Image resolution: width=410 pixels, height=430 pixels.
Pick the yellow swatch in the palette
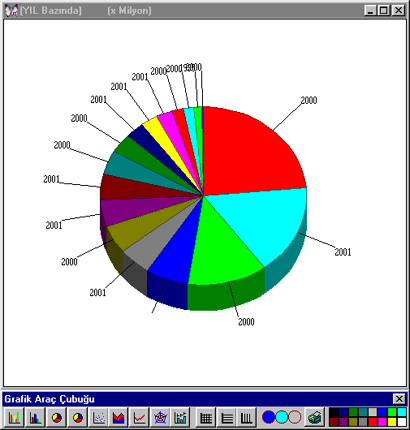point(392,422)
